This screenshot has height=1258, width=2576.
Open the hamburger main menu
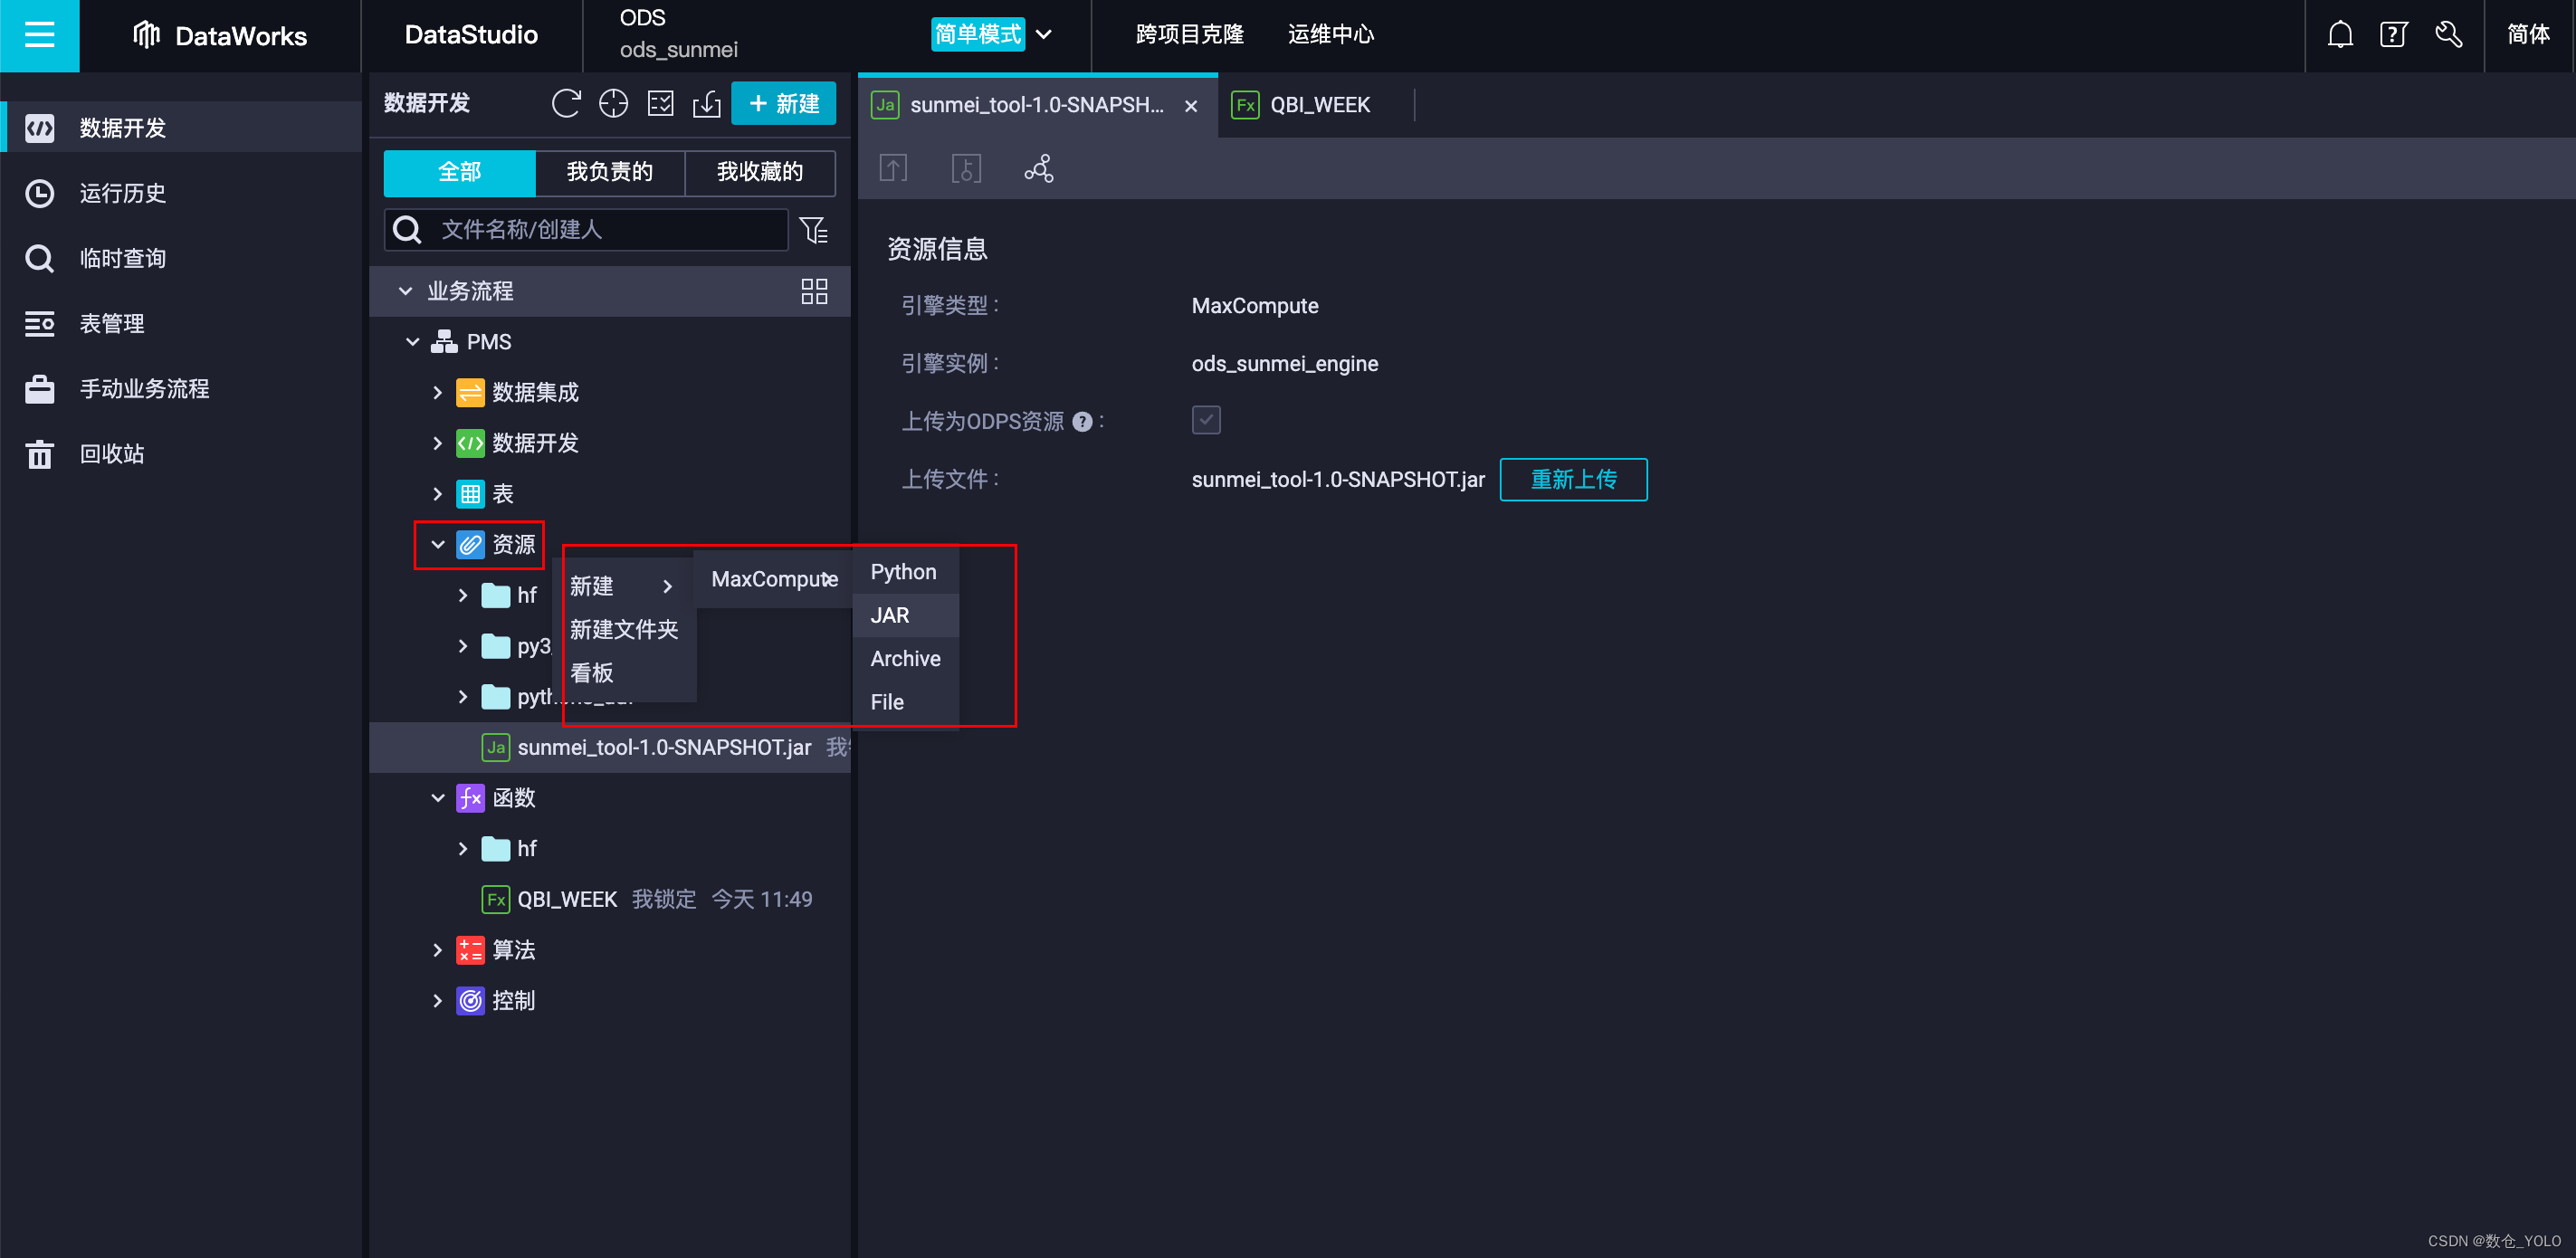click(39, 35)
